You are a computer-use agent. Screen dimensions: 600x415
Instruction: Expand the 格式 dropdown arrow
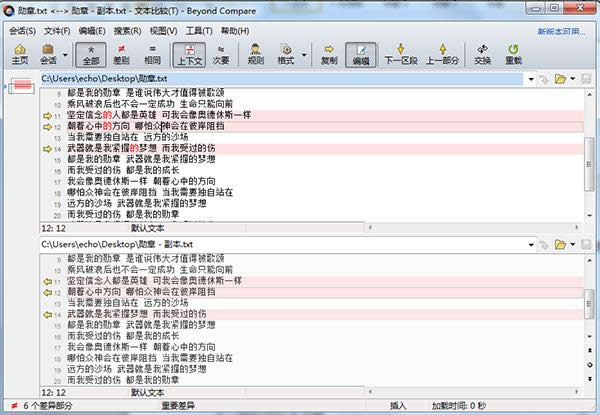(x=304, y=55)
